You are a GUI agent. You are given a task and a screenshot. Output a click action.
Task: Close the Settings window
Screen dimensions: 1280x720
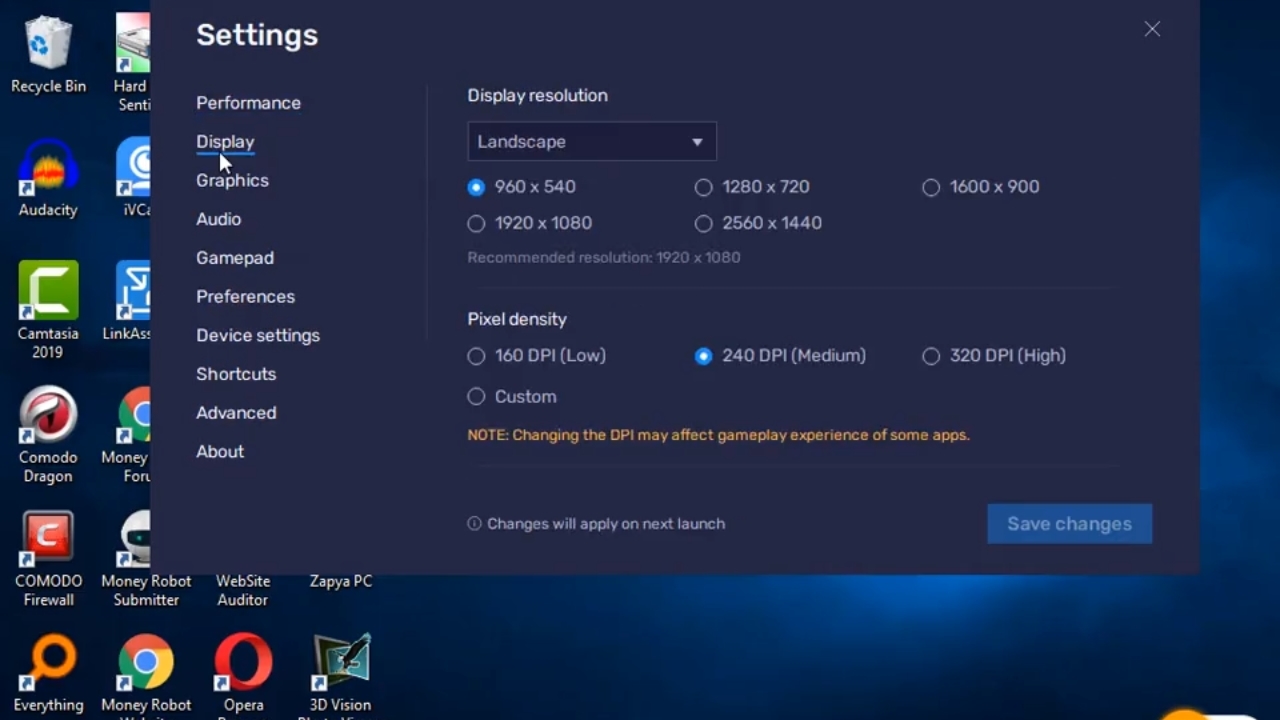point(1152,30)
